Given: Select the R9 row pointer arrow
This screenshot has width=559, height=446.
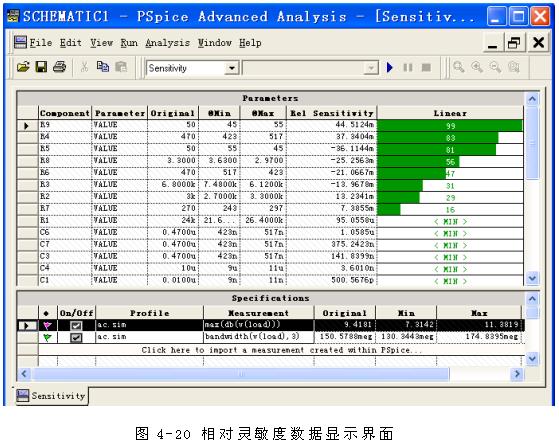Looking at the screenshot, I should coord(26,125).
